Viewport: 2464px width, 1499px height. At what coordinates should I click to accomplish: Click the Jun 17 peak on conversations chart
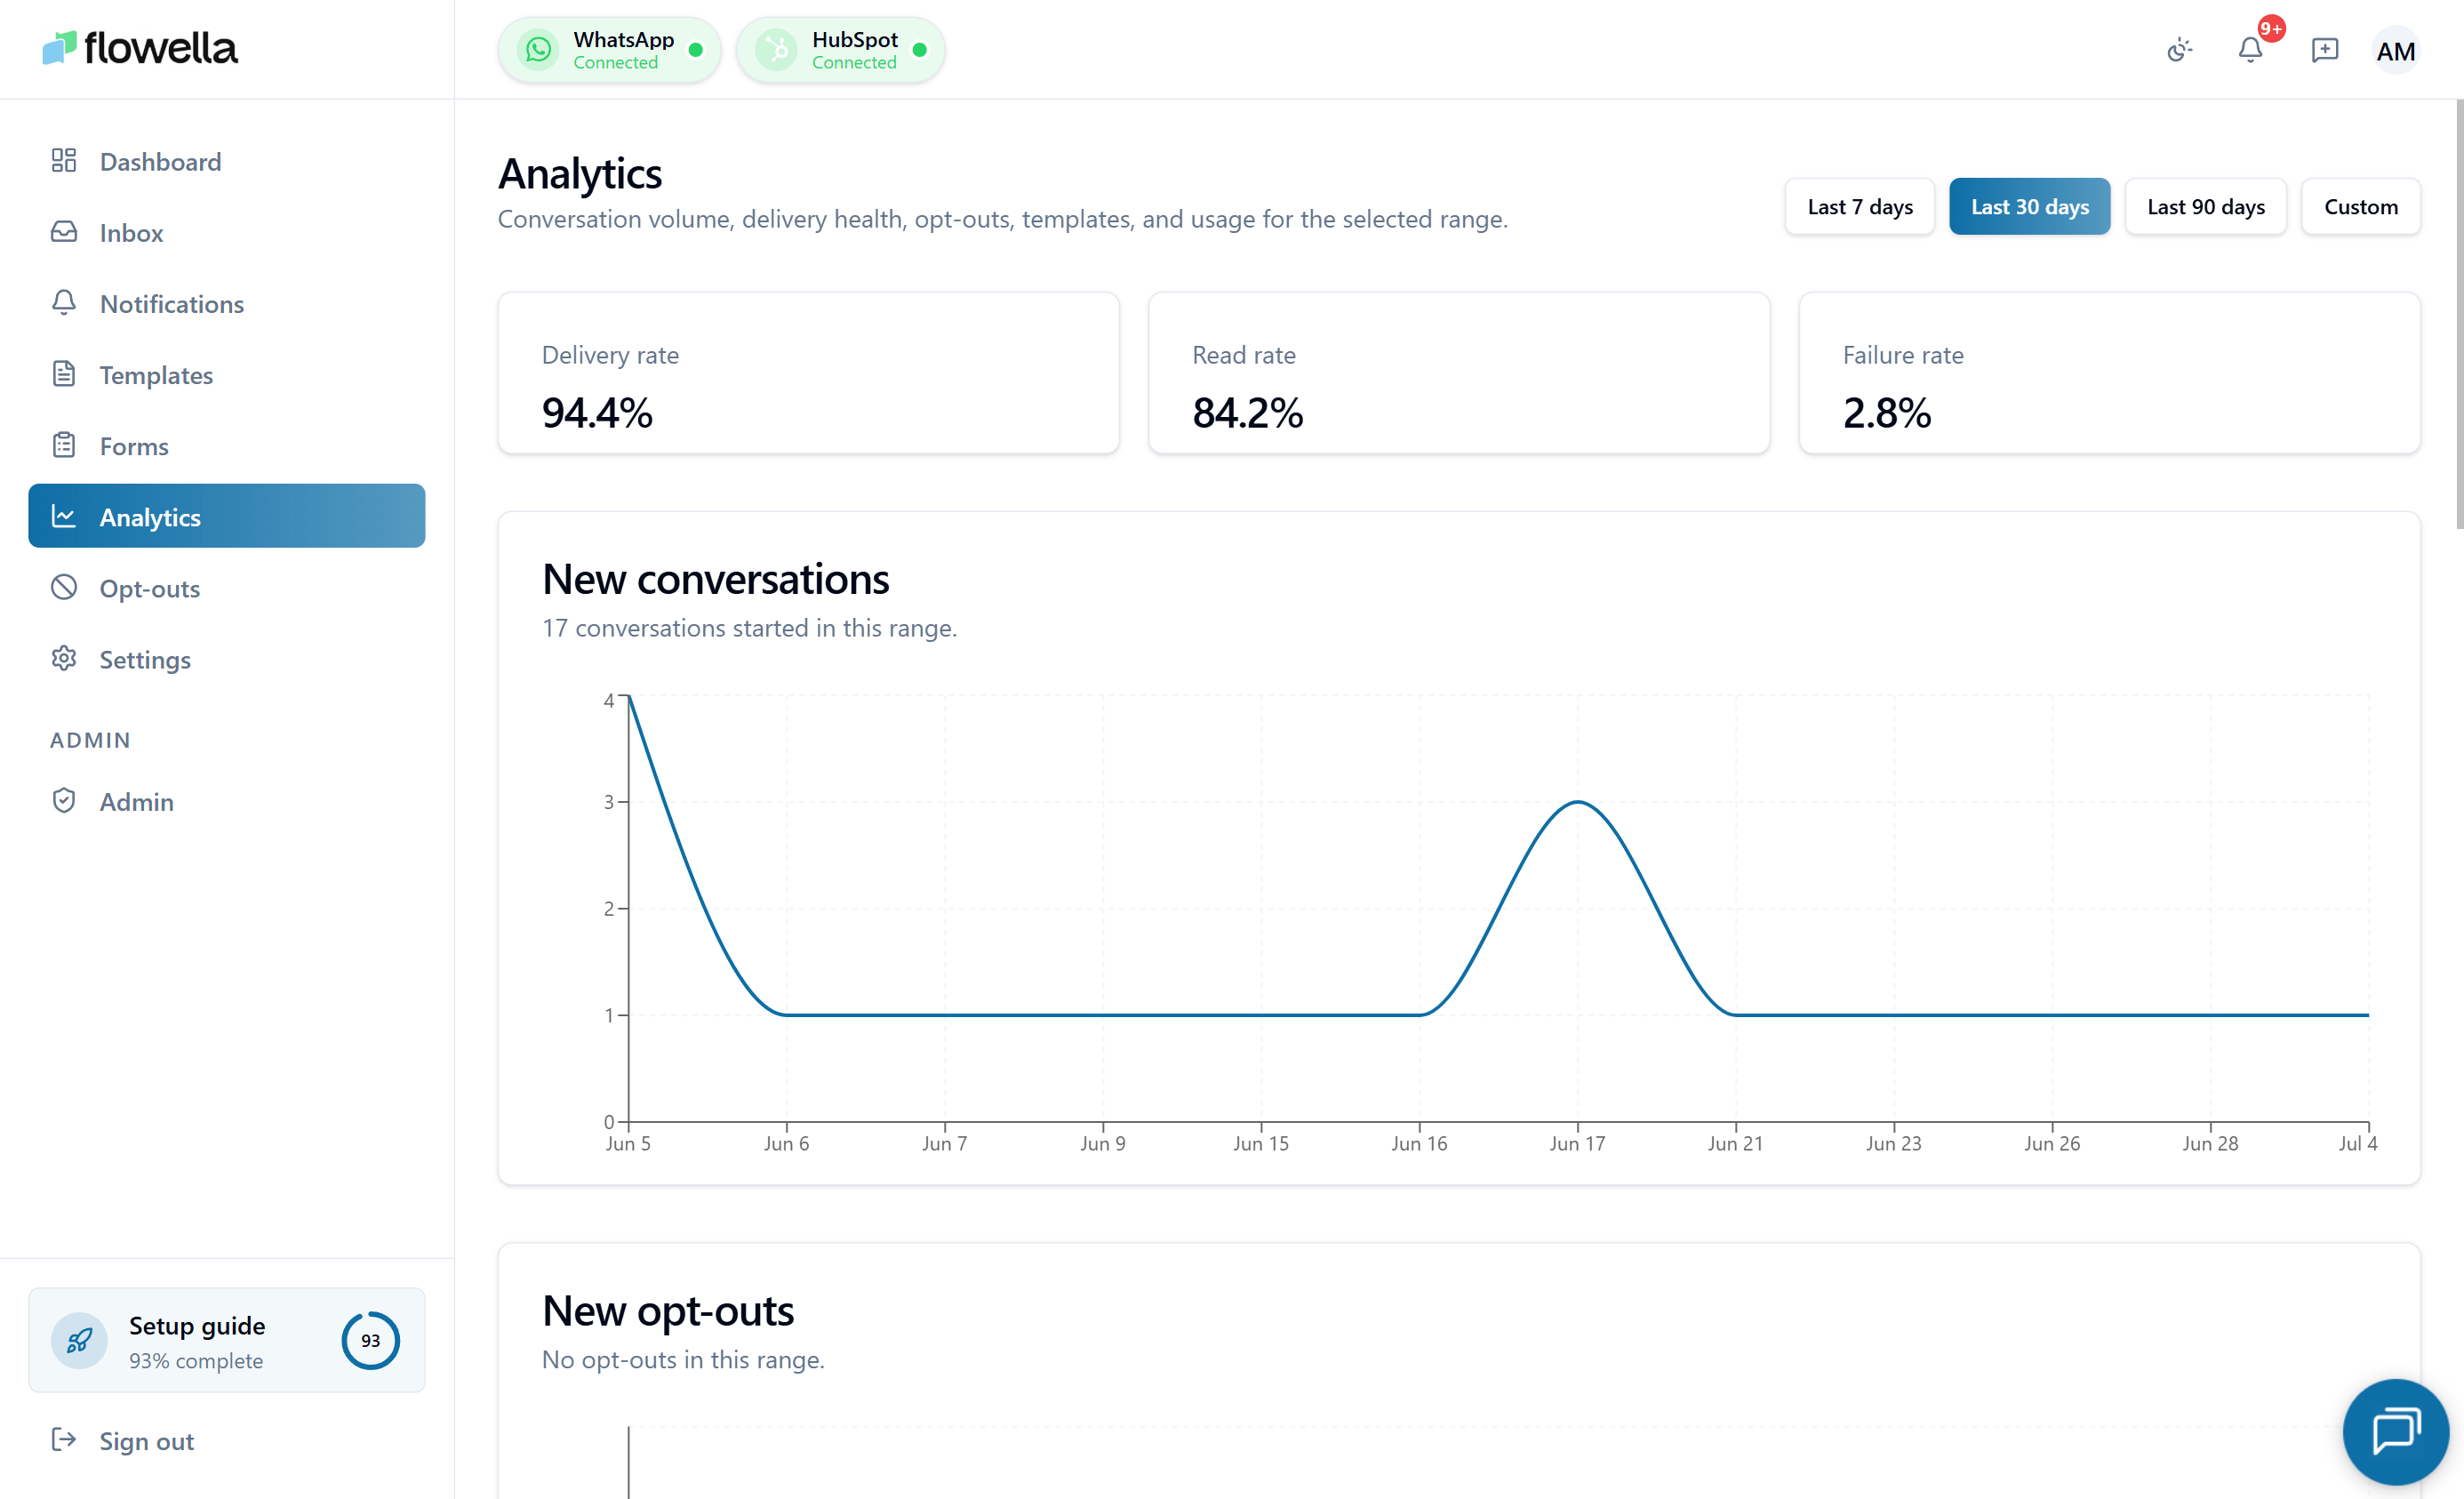pos(1578,802)
